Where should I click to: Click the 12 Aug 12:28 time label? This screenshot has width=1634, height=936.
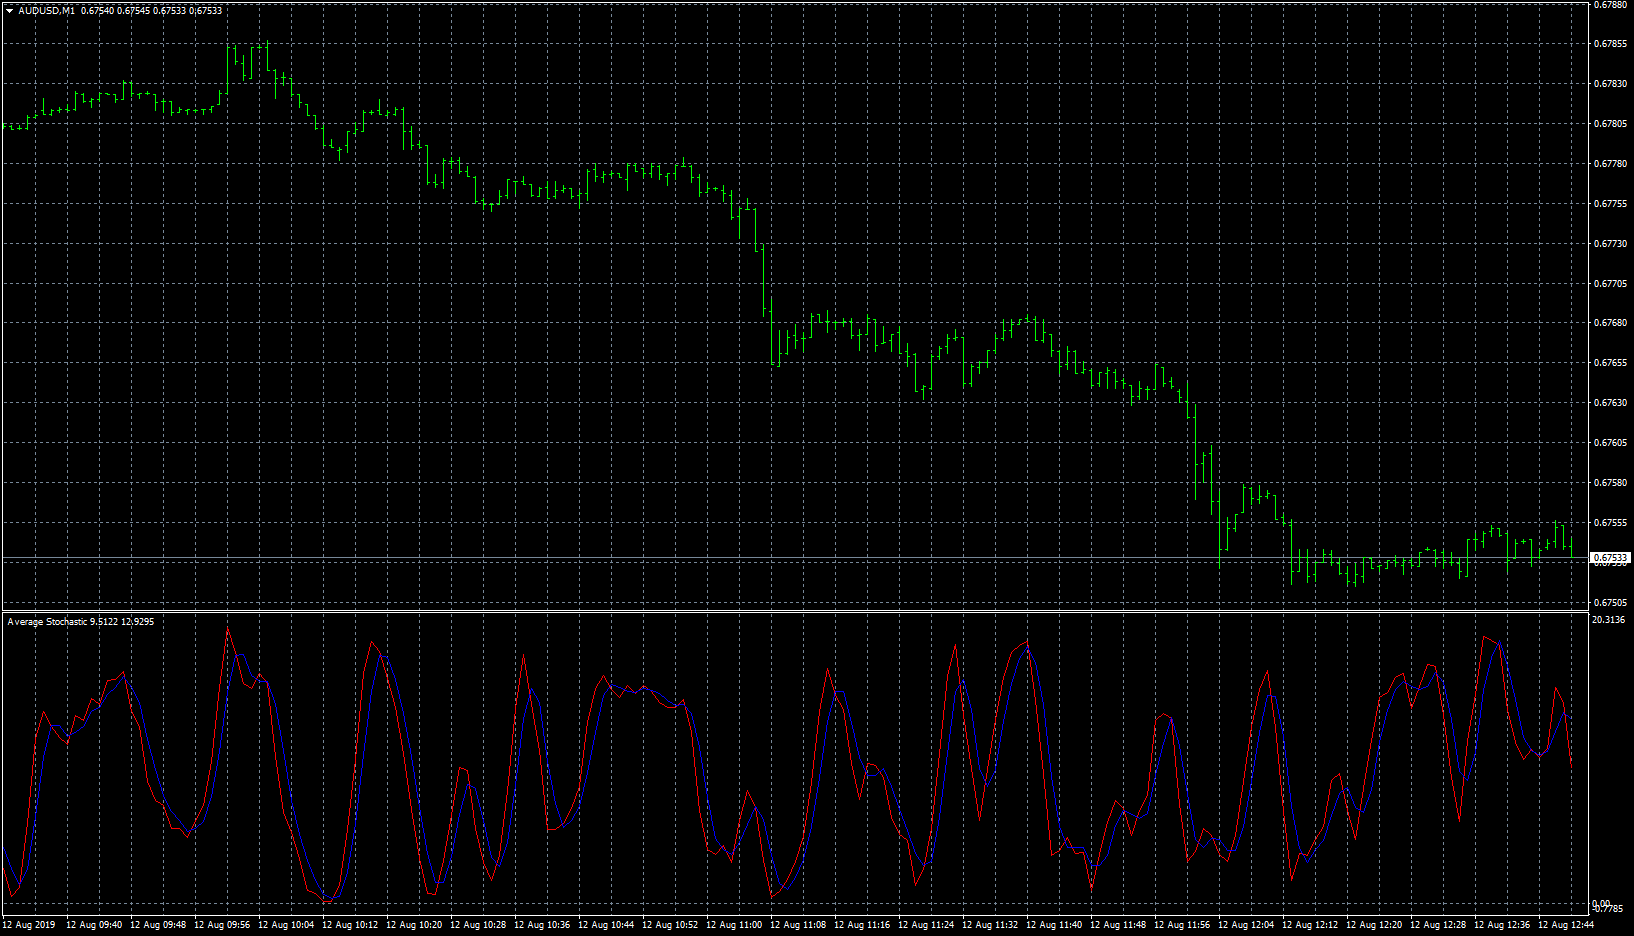1438,925
